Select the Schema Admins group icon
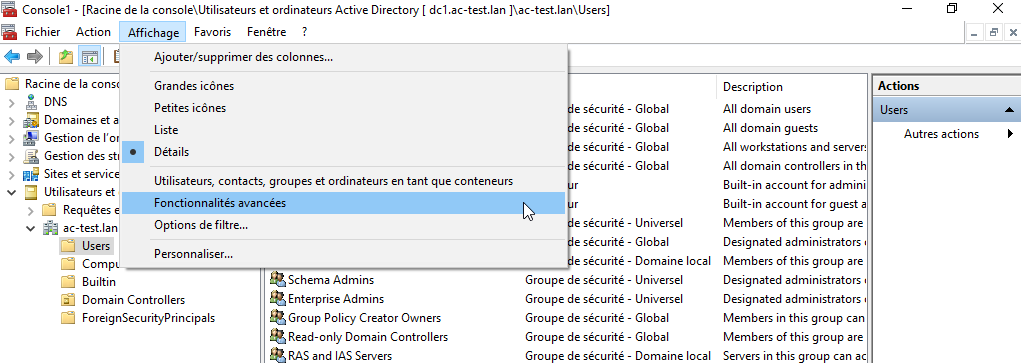This screenshot has height=363, width=1021. click(x=278, y=280)
